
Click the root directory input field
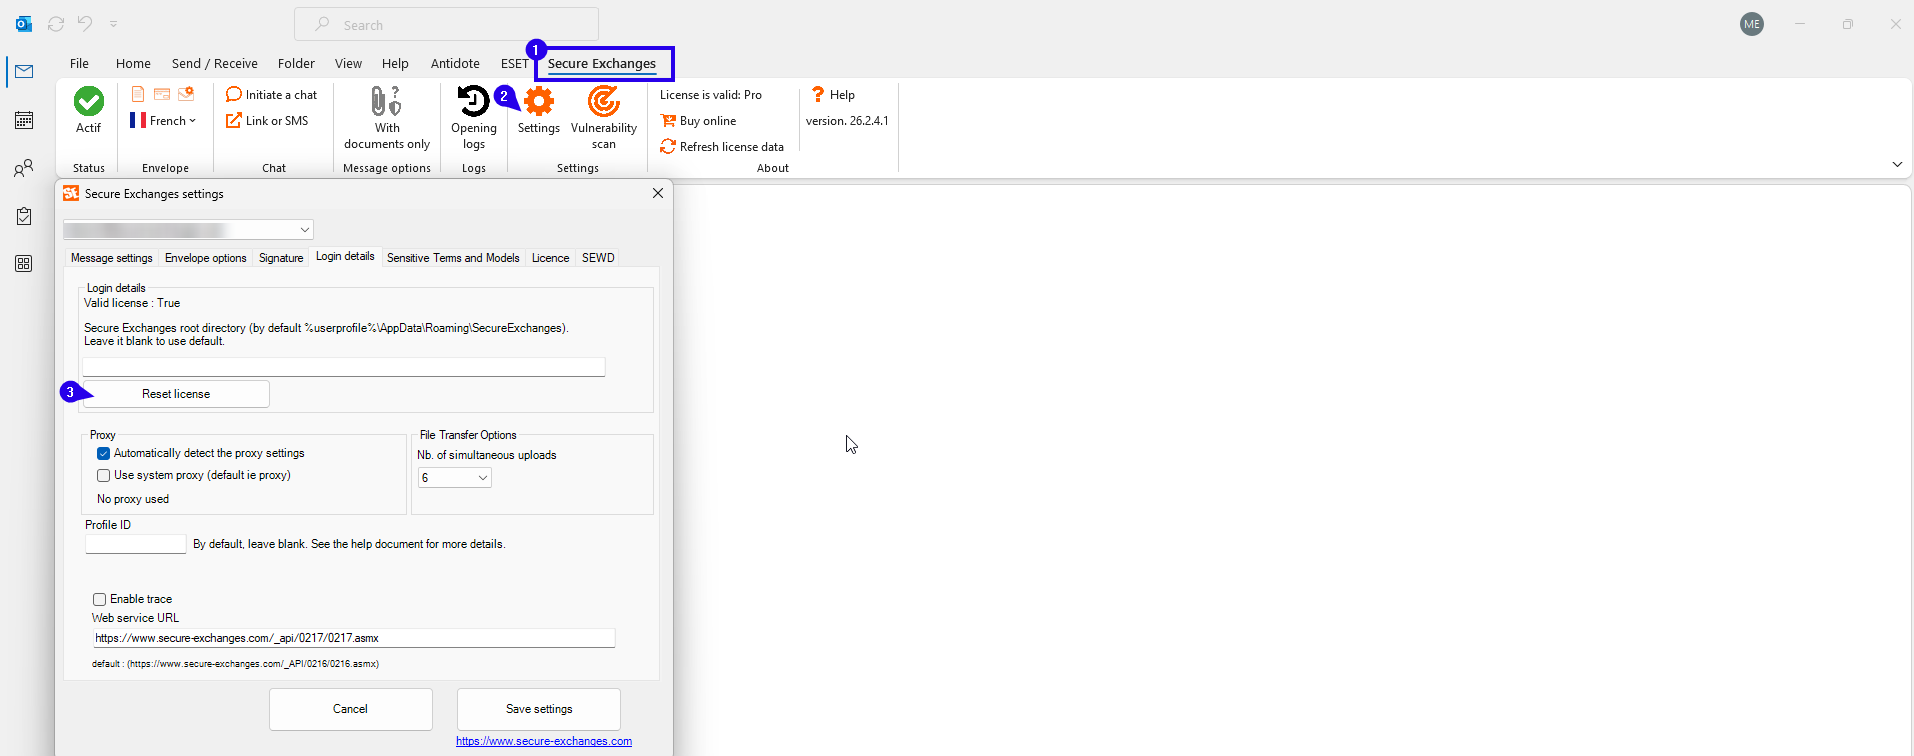(344, 367)
